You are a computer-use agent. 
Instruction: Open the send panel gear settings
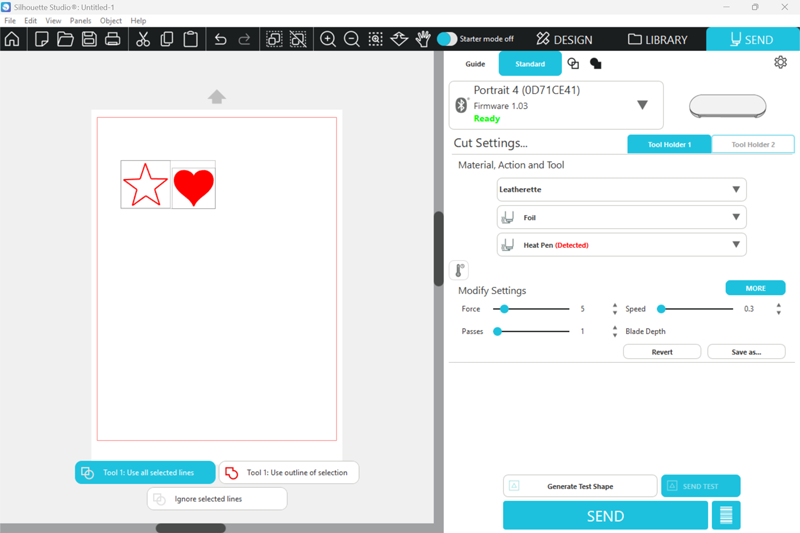780,63
